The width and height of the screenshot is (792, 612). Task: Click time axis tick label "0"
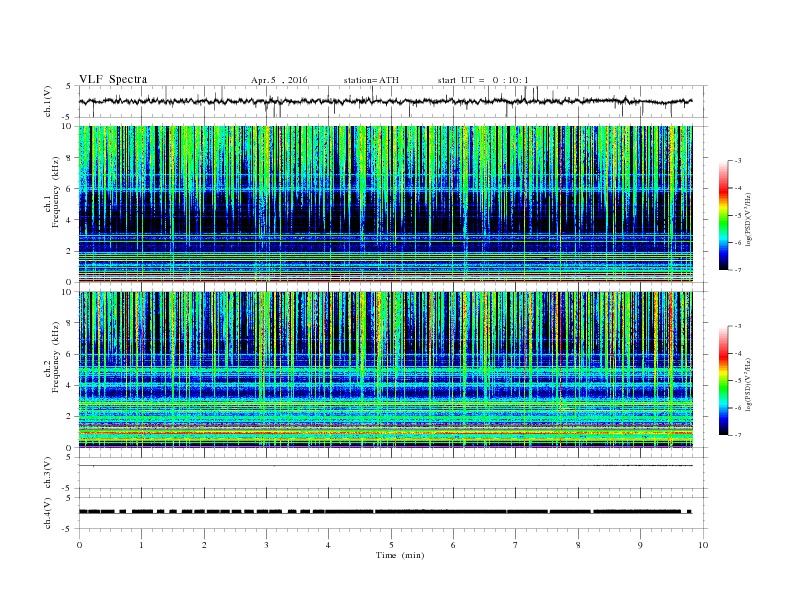(x=79, y=545)
